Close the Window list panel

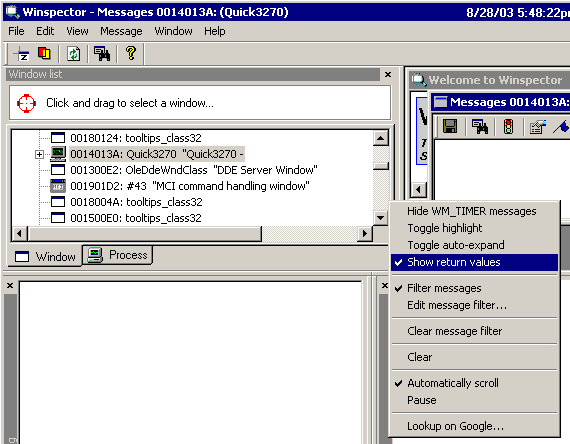(x=388, y=75)
